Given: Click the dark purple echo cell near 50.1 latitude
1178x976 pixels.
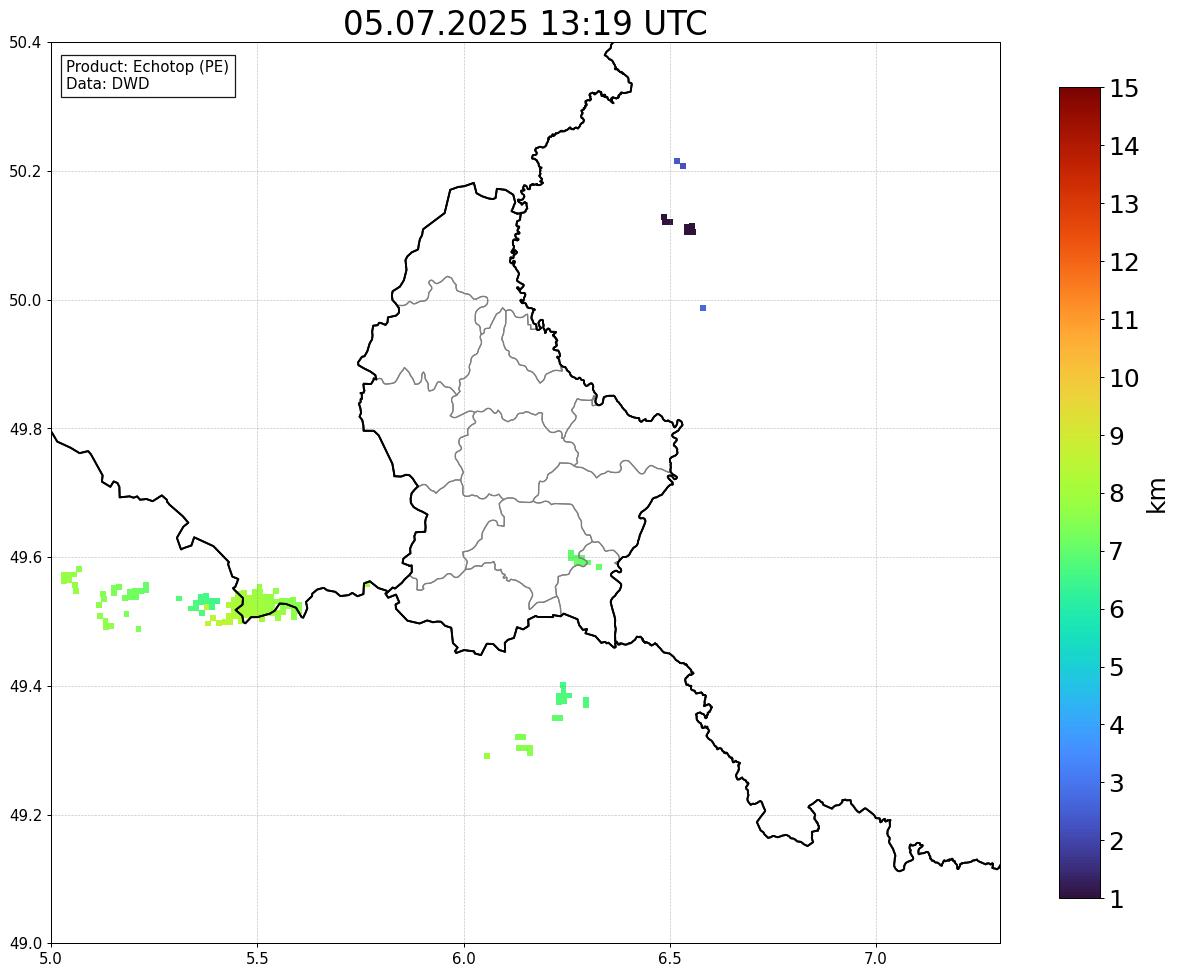Looking at the screenshot, I should 690,229.
